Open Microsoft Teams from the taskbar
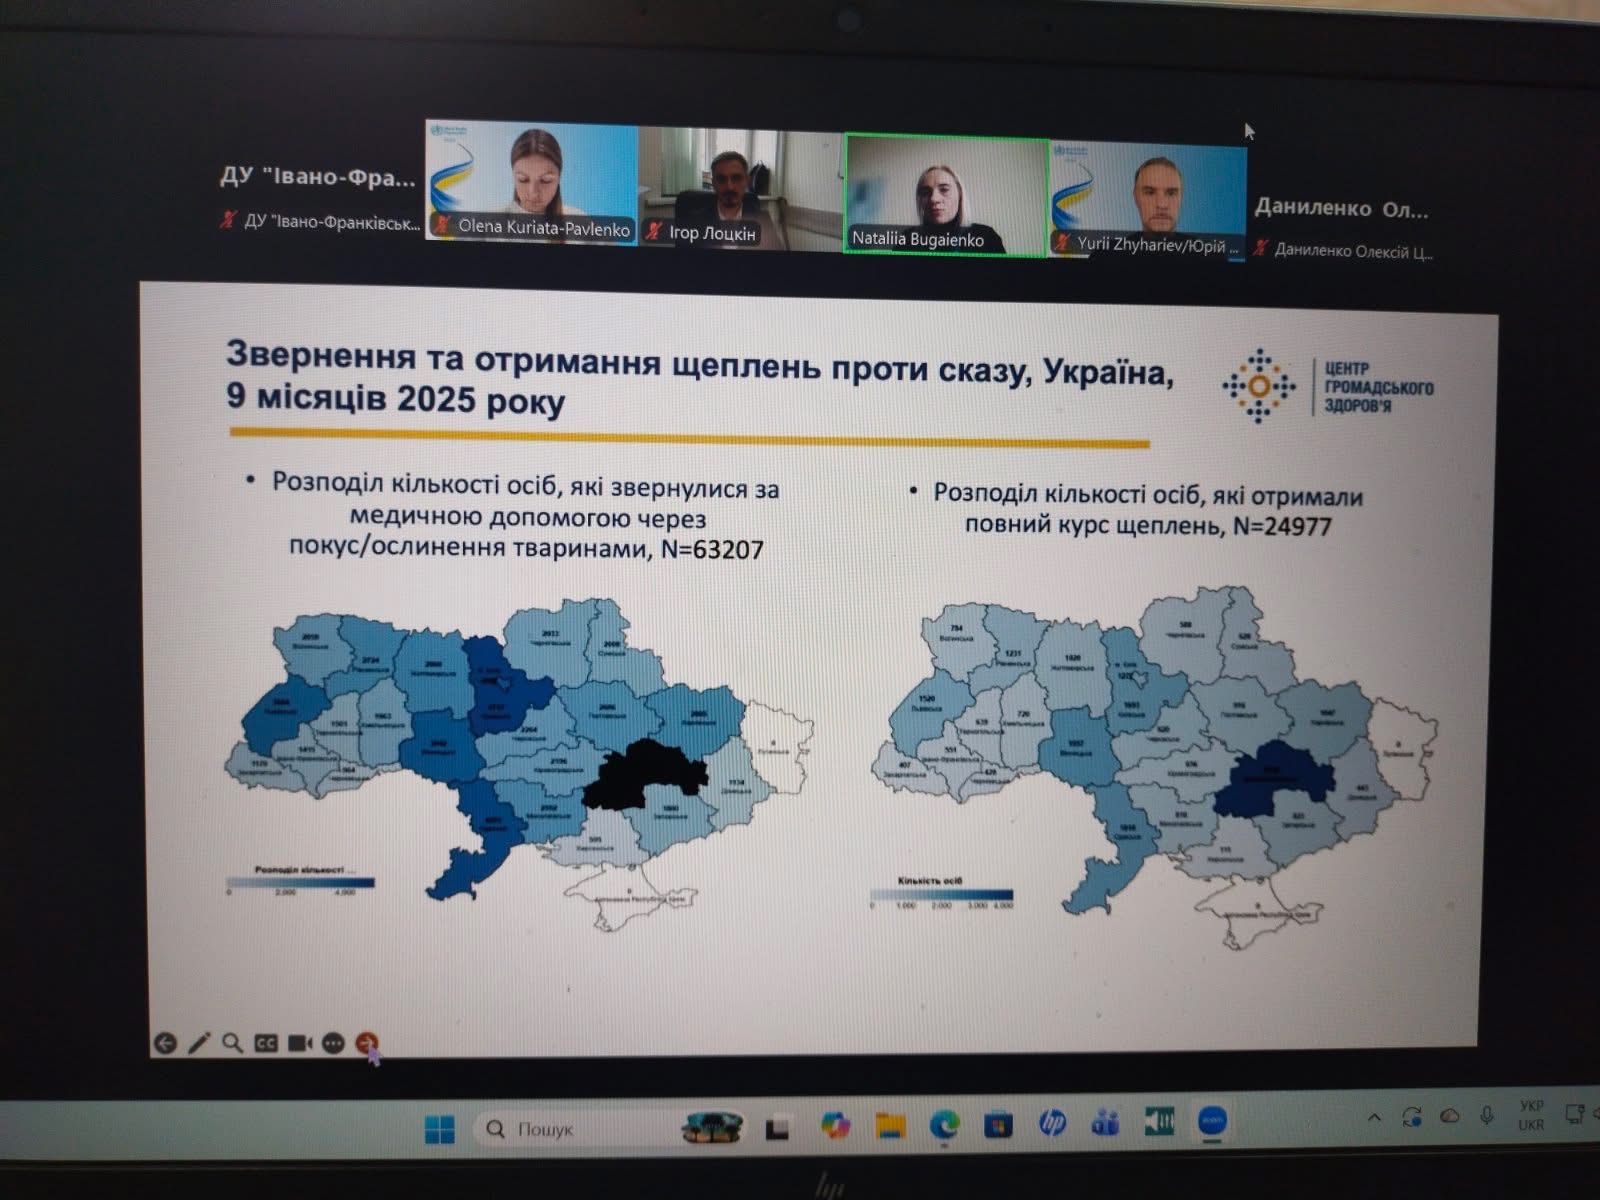Viewport: 1600px width, 1200px height. [1106, 1124]
